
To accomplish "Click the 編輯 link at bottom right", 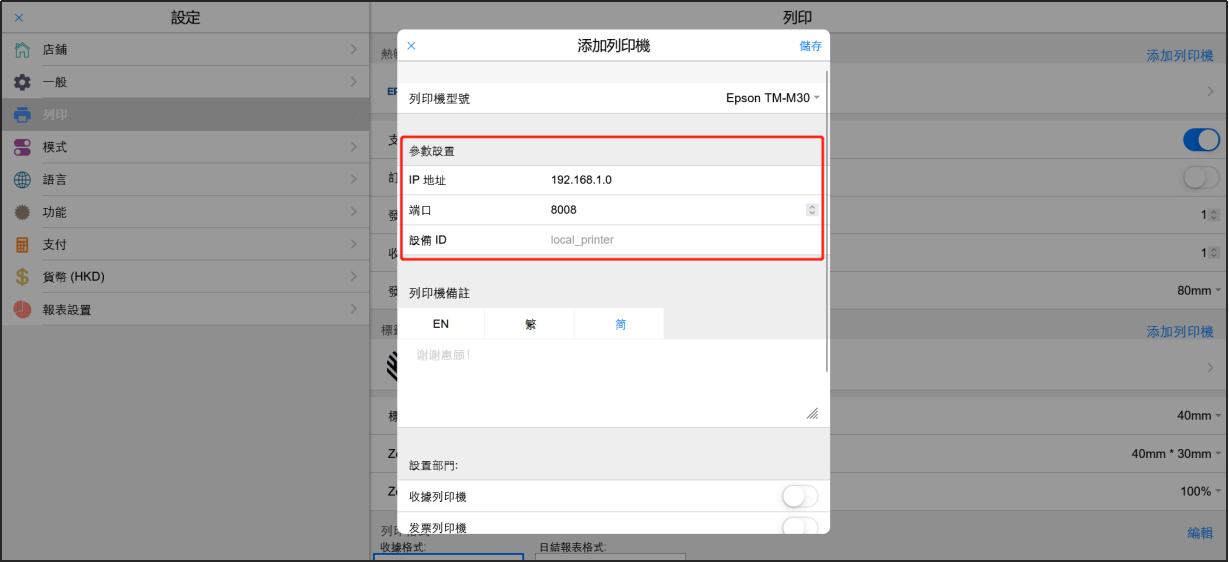I will coord(1200,533).
